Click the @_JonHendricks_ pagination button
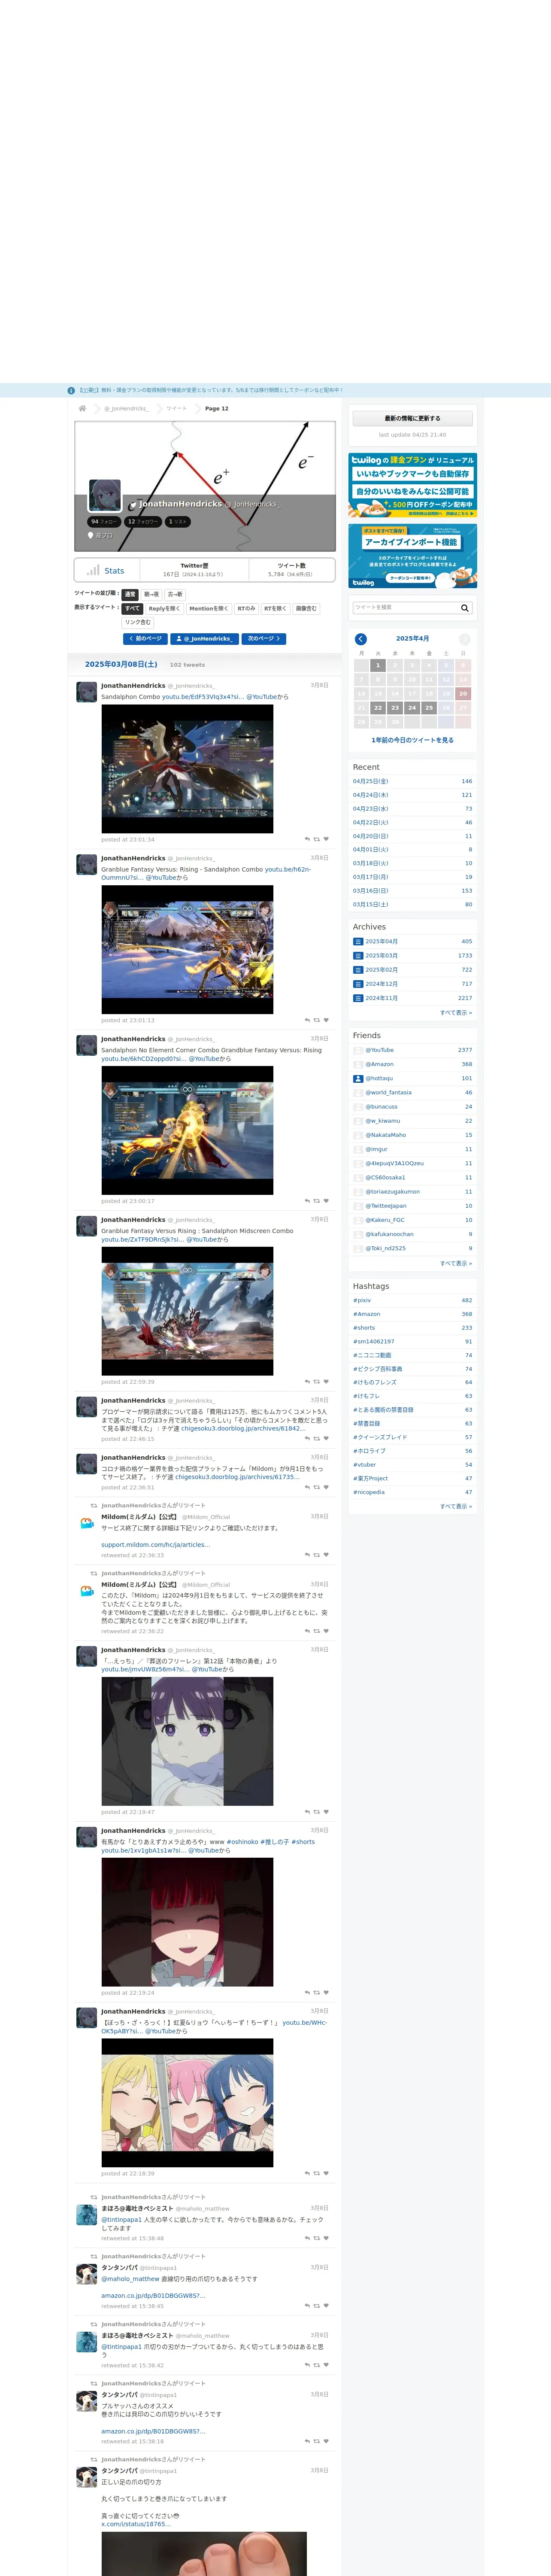 [205, 638]
